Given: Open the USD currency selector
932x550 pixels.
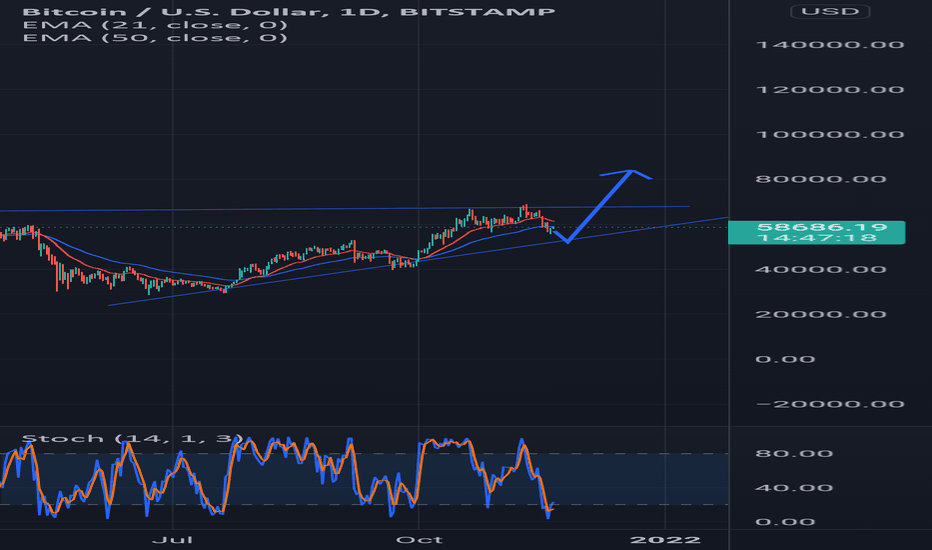Looking at the screenshot, I should tap(830, 11).
